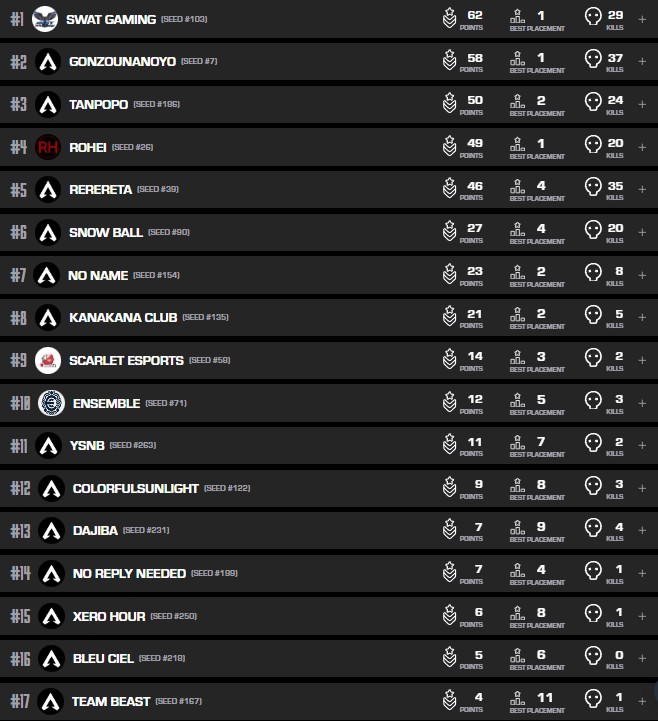Expand the Bleu Ciel row with plus
The height and width of the screenshot is (721, 658).
(x=642, y=658)
